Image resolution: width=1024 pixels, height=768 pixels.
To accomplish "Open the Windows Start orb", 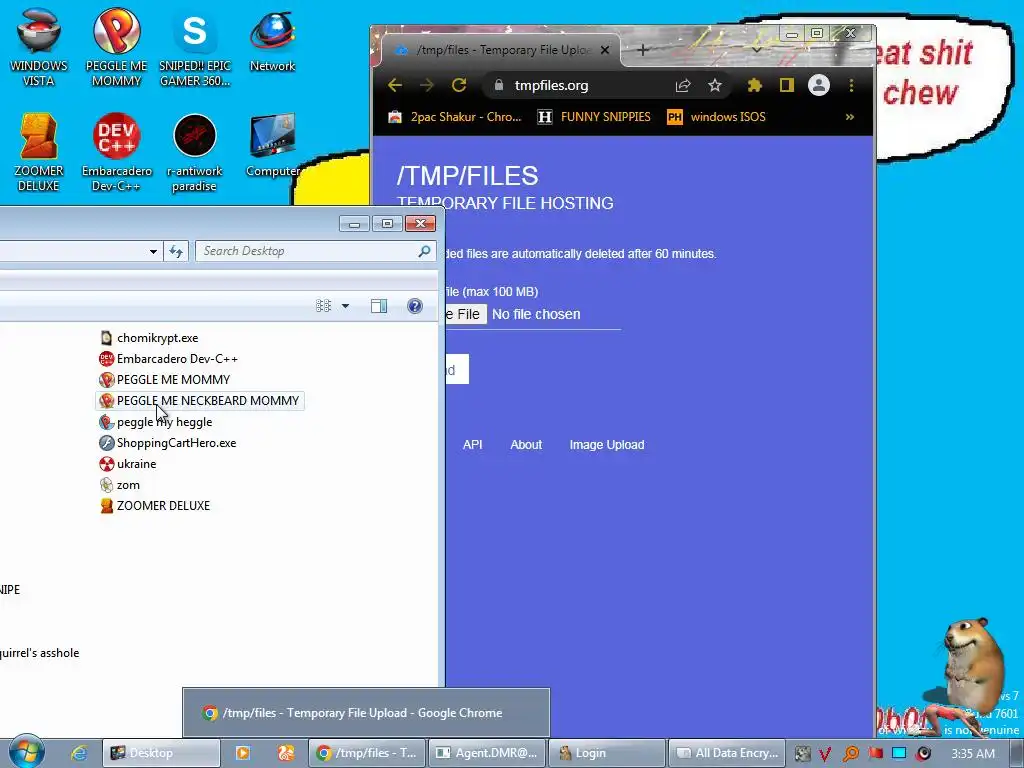I will [26, 752].
